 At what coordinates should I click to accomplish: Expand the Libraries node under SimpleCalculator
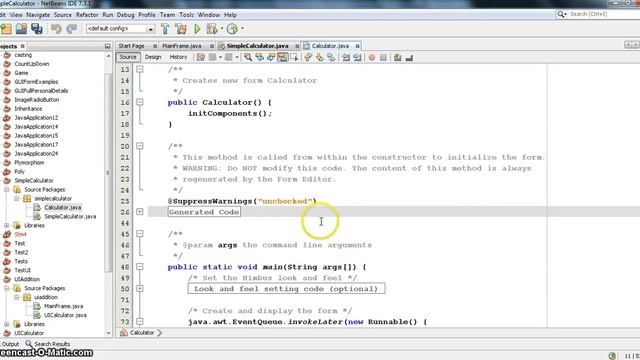pos(7,225)
